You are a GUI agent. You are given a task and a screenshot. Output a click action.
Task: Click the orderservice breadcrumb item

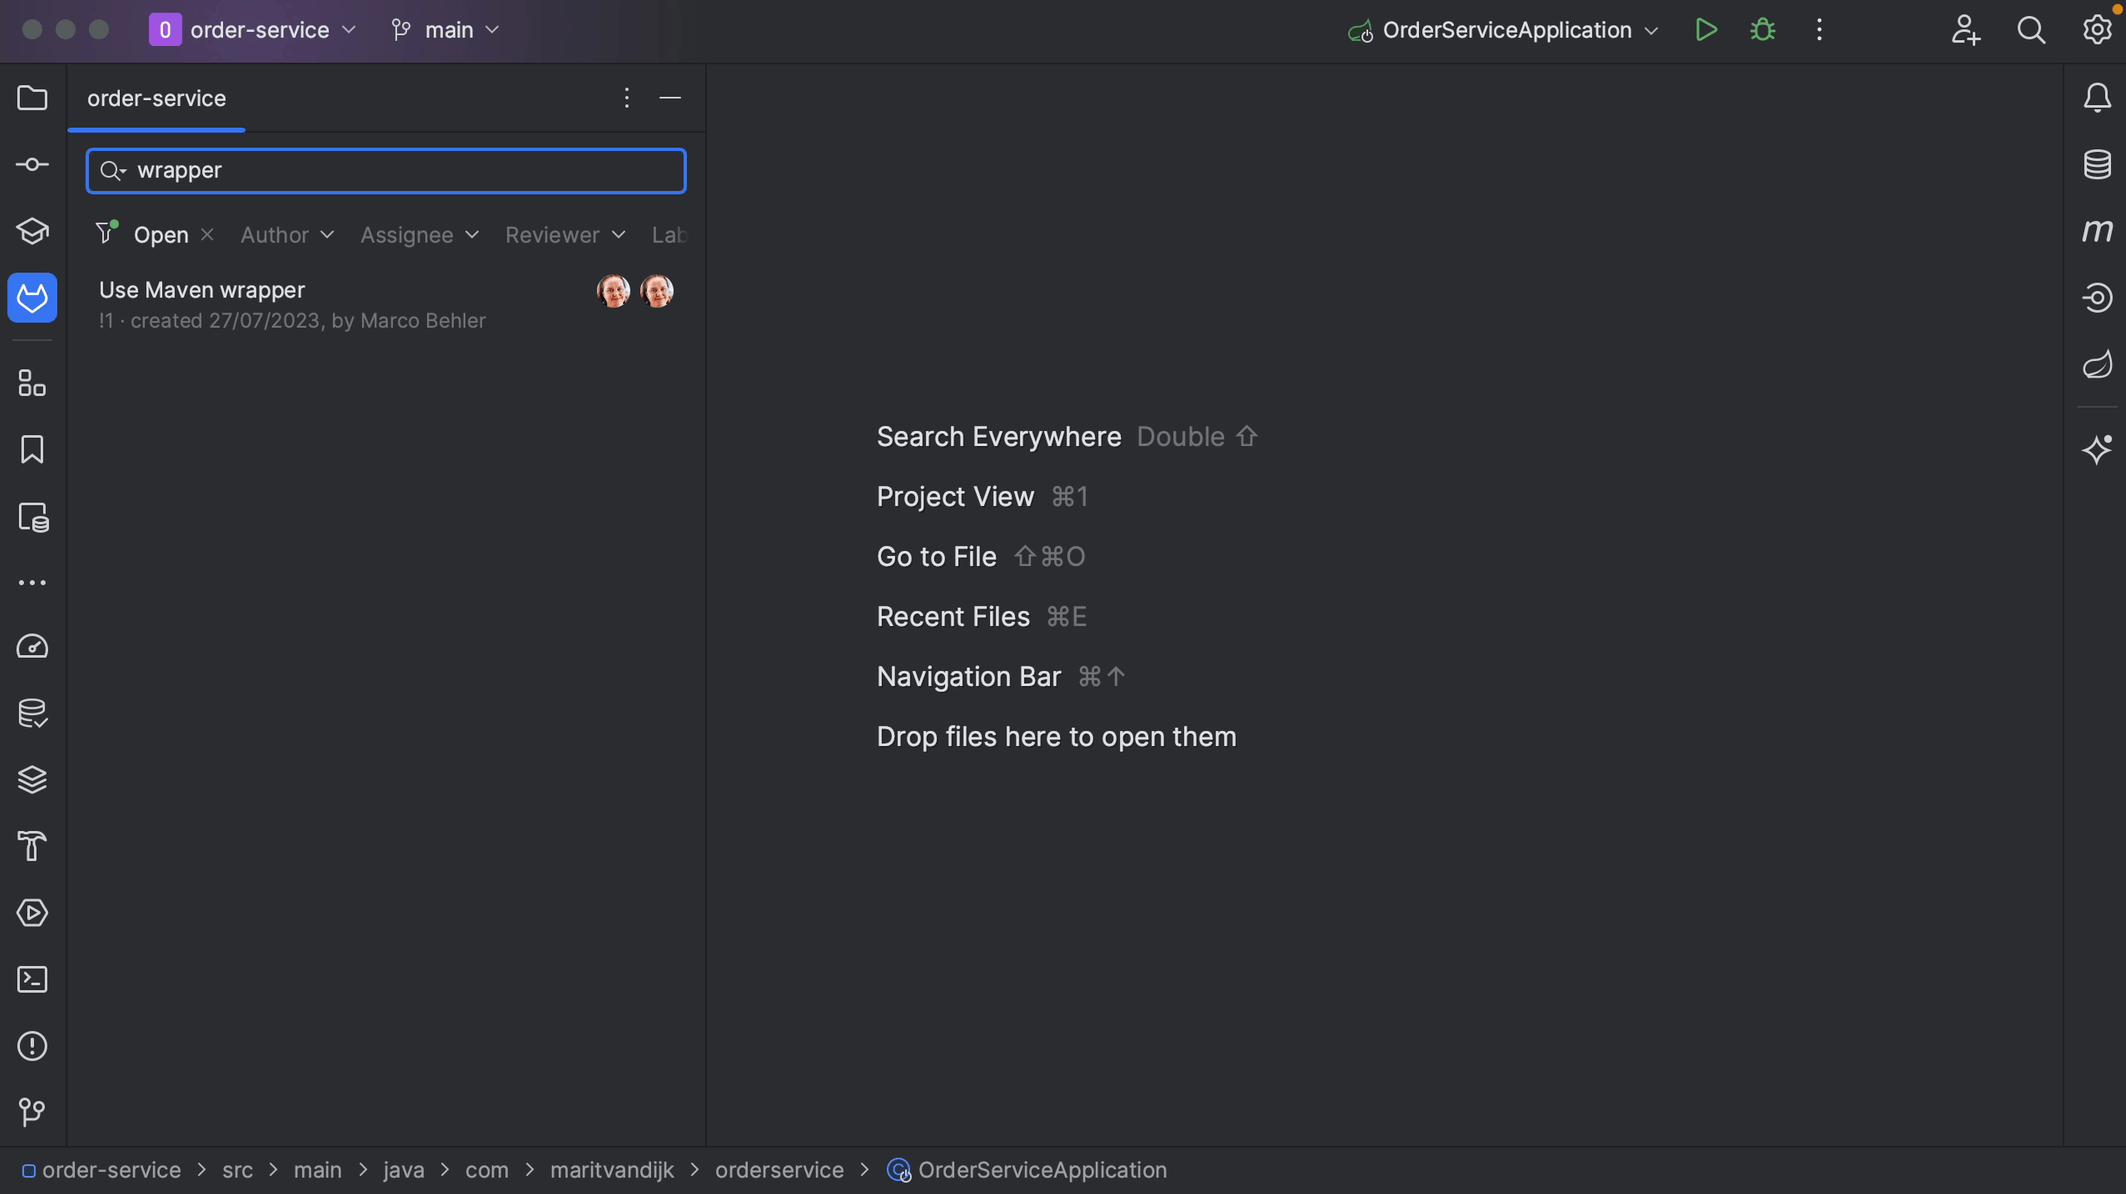coord(779,1170)
